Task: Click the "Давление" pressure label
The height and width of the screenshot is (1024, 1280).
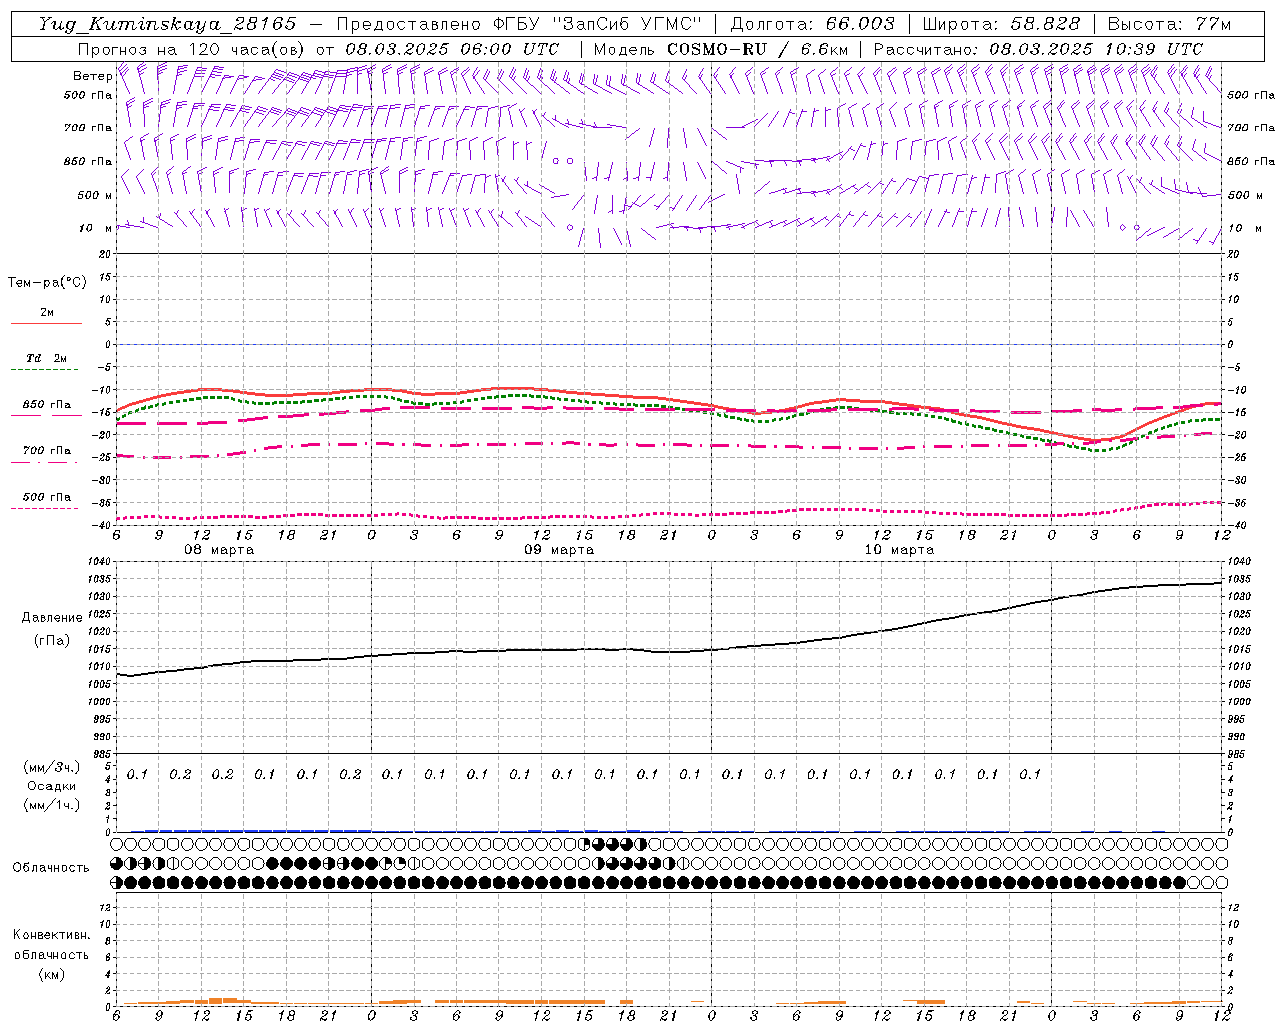Action: click(52, 618)
